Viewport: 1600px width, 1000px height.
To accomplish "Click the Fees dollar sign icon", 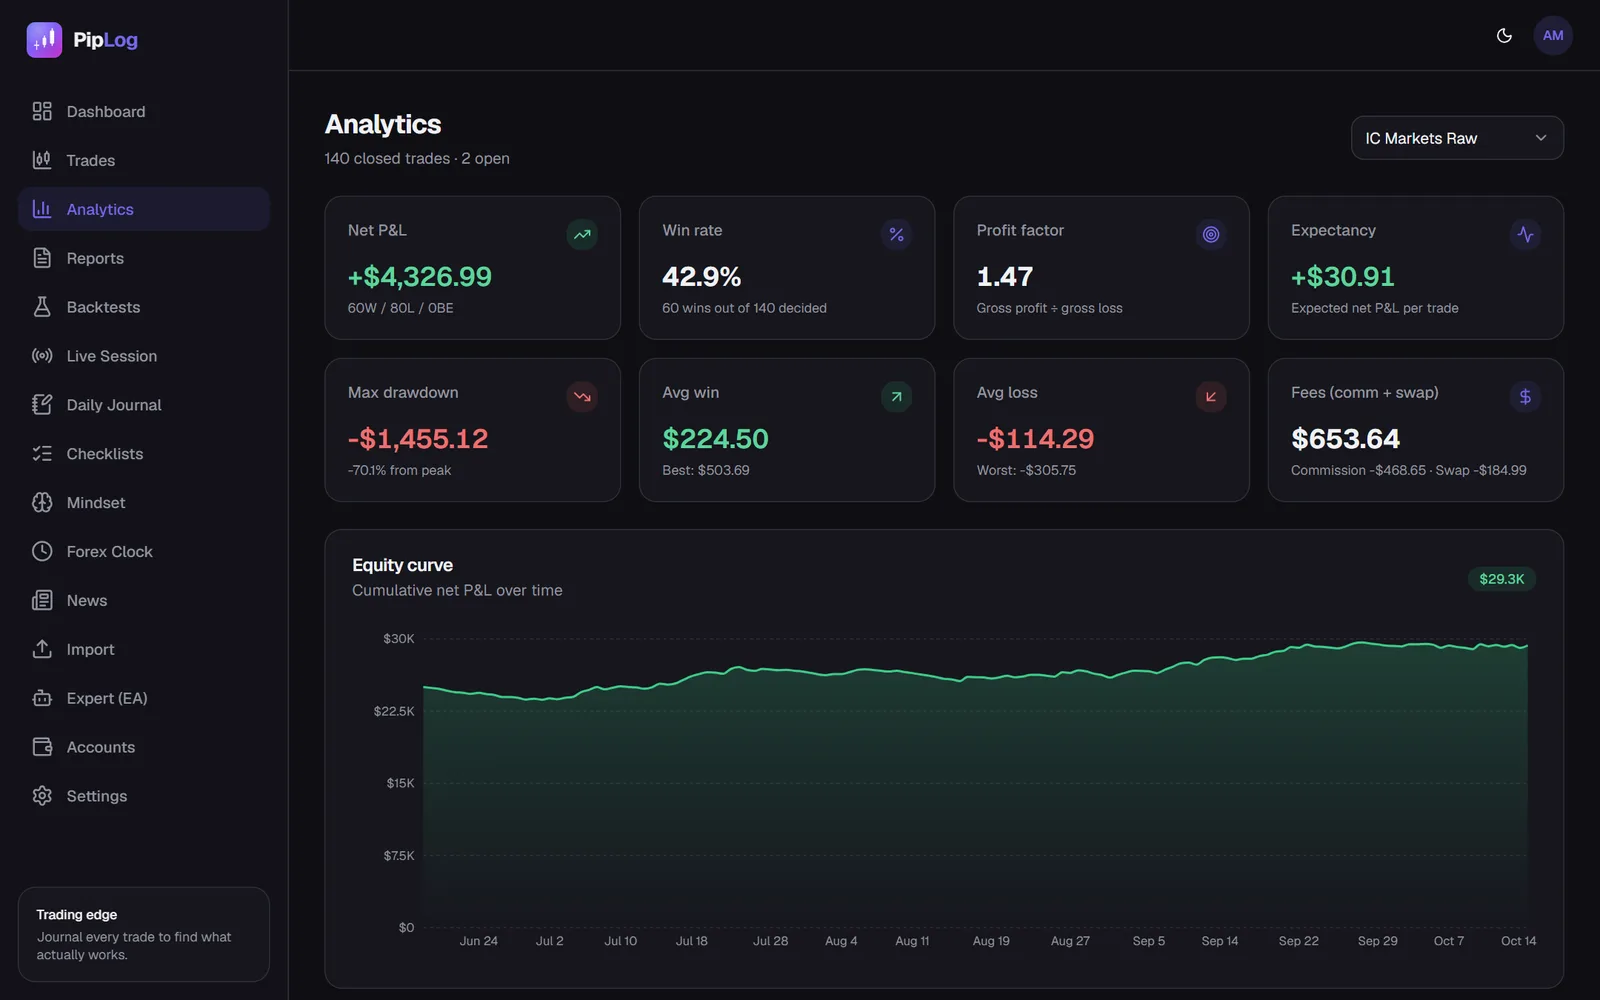I will (1525, 397).
